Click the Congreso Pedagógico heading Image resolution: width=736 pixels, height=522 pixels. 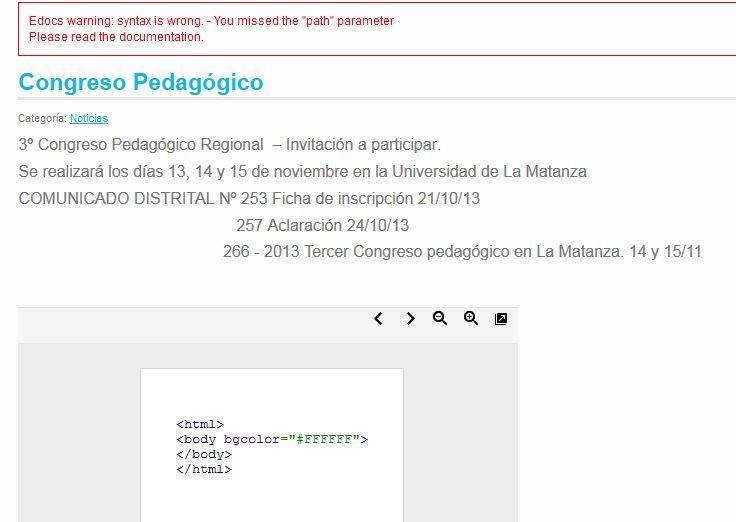click(141, 82)
